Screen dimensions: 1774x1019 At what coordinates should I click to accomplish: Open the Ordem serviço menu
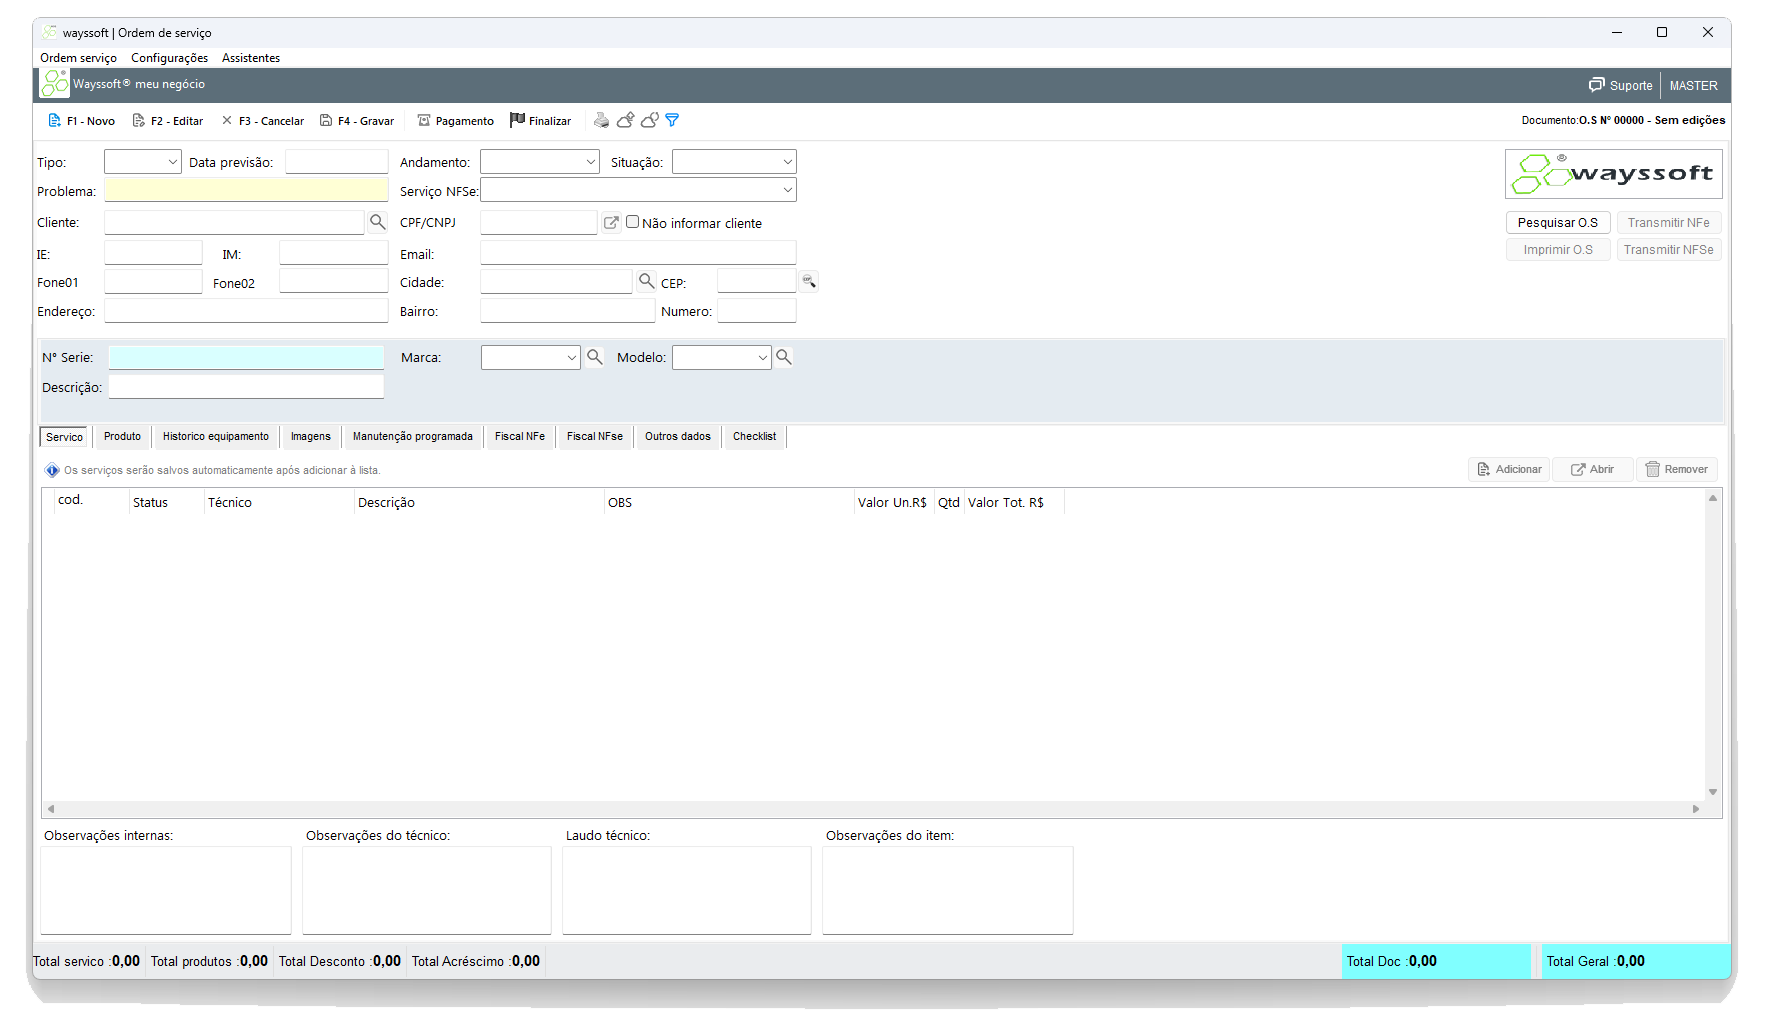pos(78,58)
